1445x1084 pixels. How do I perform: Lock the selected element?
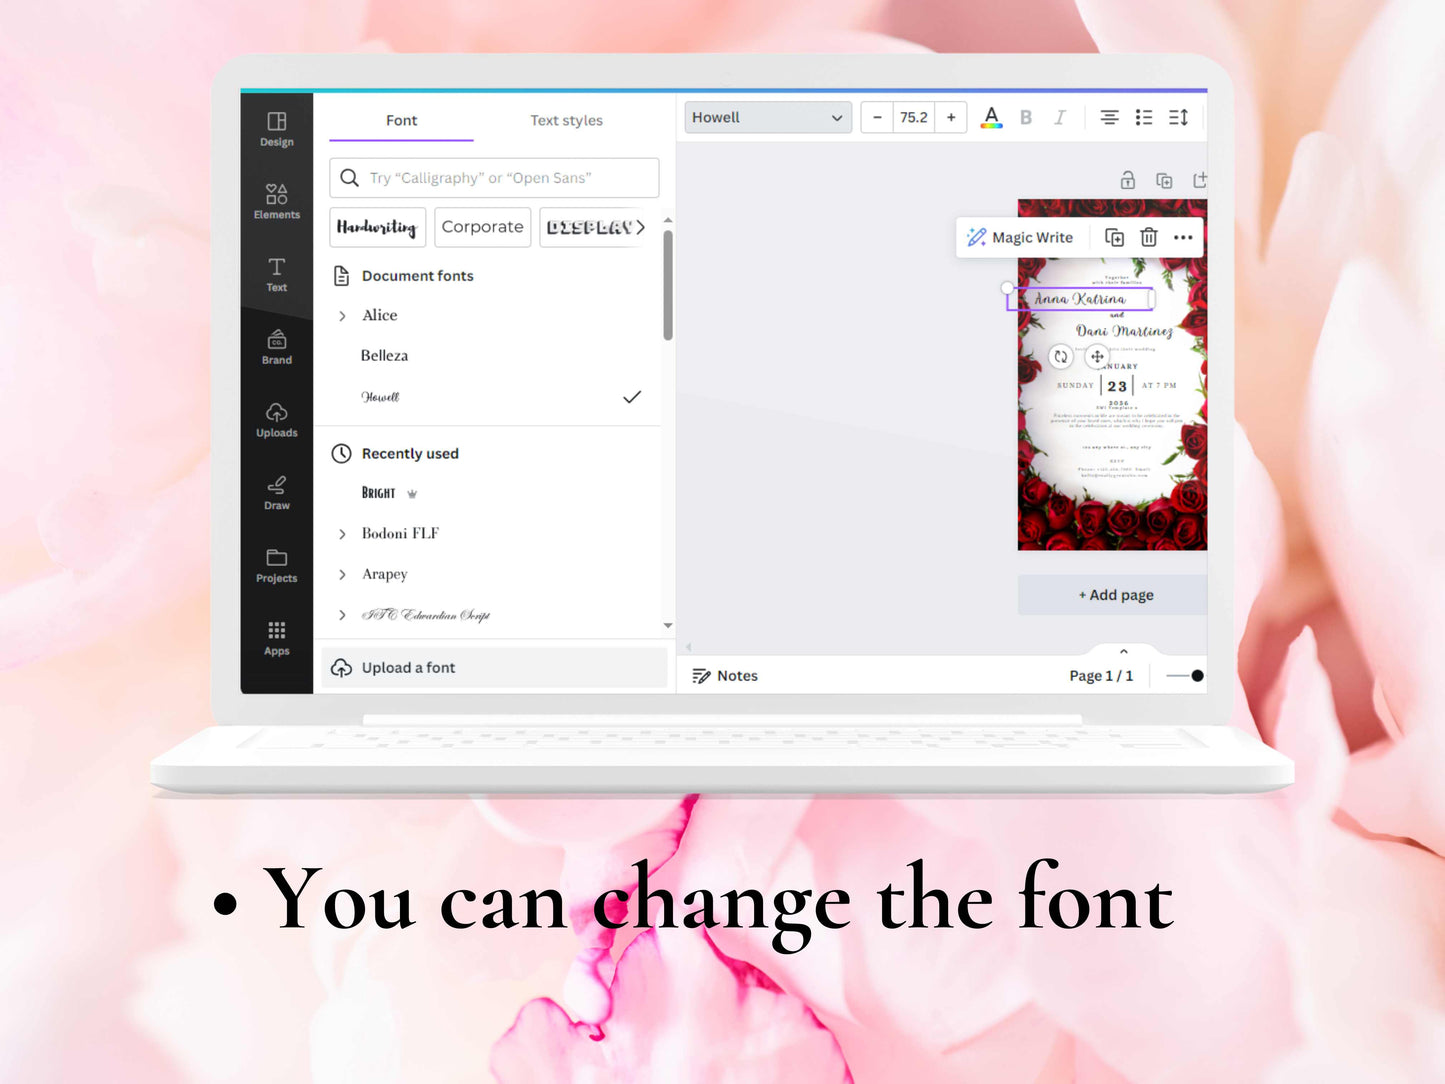click(x=1127, y=180)
